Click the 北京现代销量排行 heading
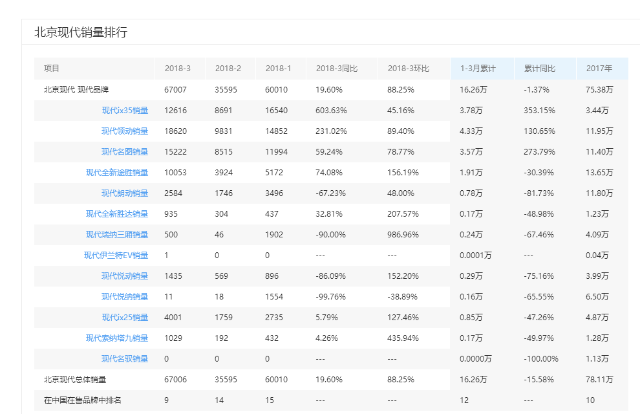This screenshot has height=414, width=640. (x=81, y=32)
